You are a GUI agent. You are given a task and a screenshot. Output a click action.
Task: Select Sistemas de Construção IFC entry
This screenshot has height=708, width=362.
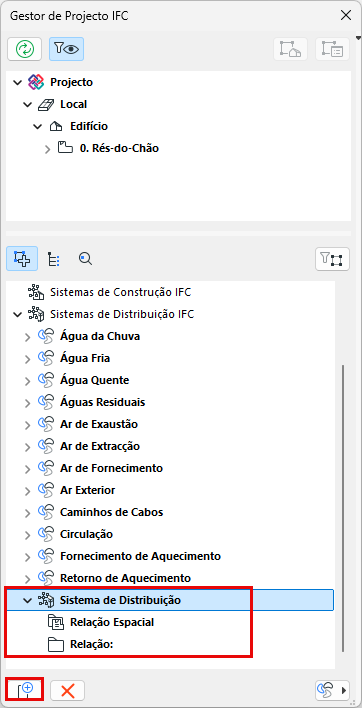pos(121,292)
